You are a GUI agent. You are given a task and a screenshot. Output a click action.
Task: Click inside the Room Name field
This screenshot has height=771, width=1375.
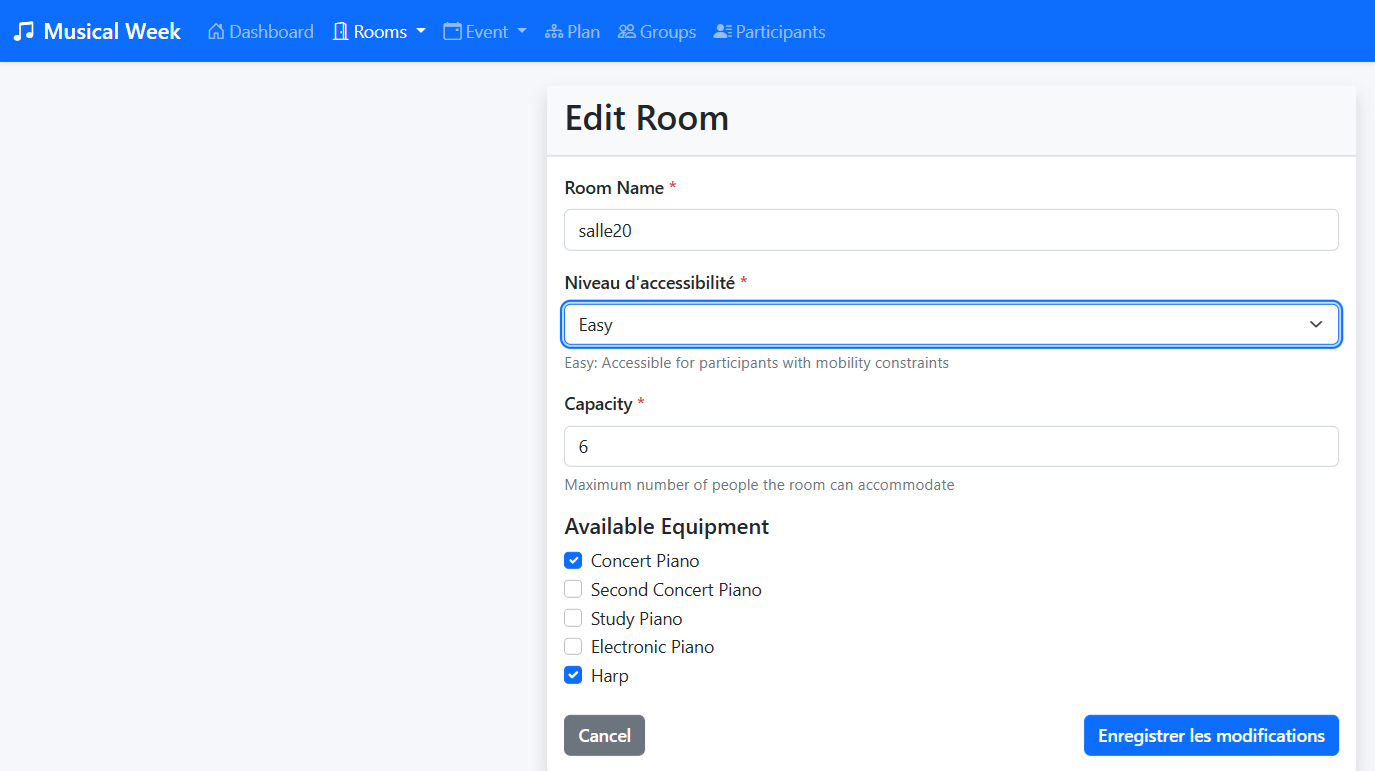coord(951,229)
